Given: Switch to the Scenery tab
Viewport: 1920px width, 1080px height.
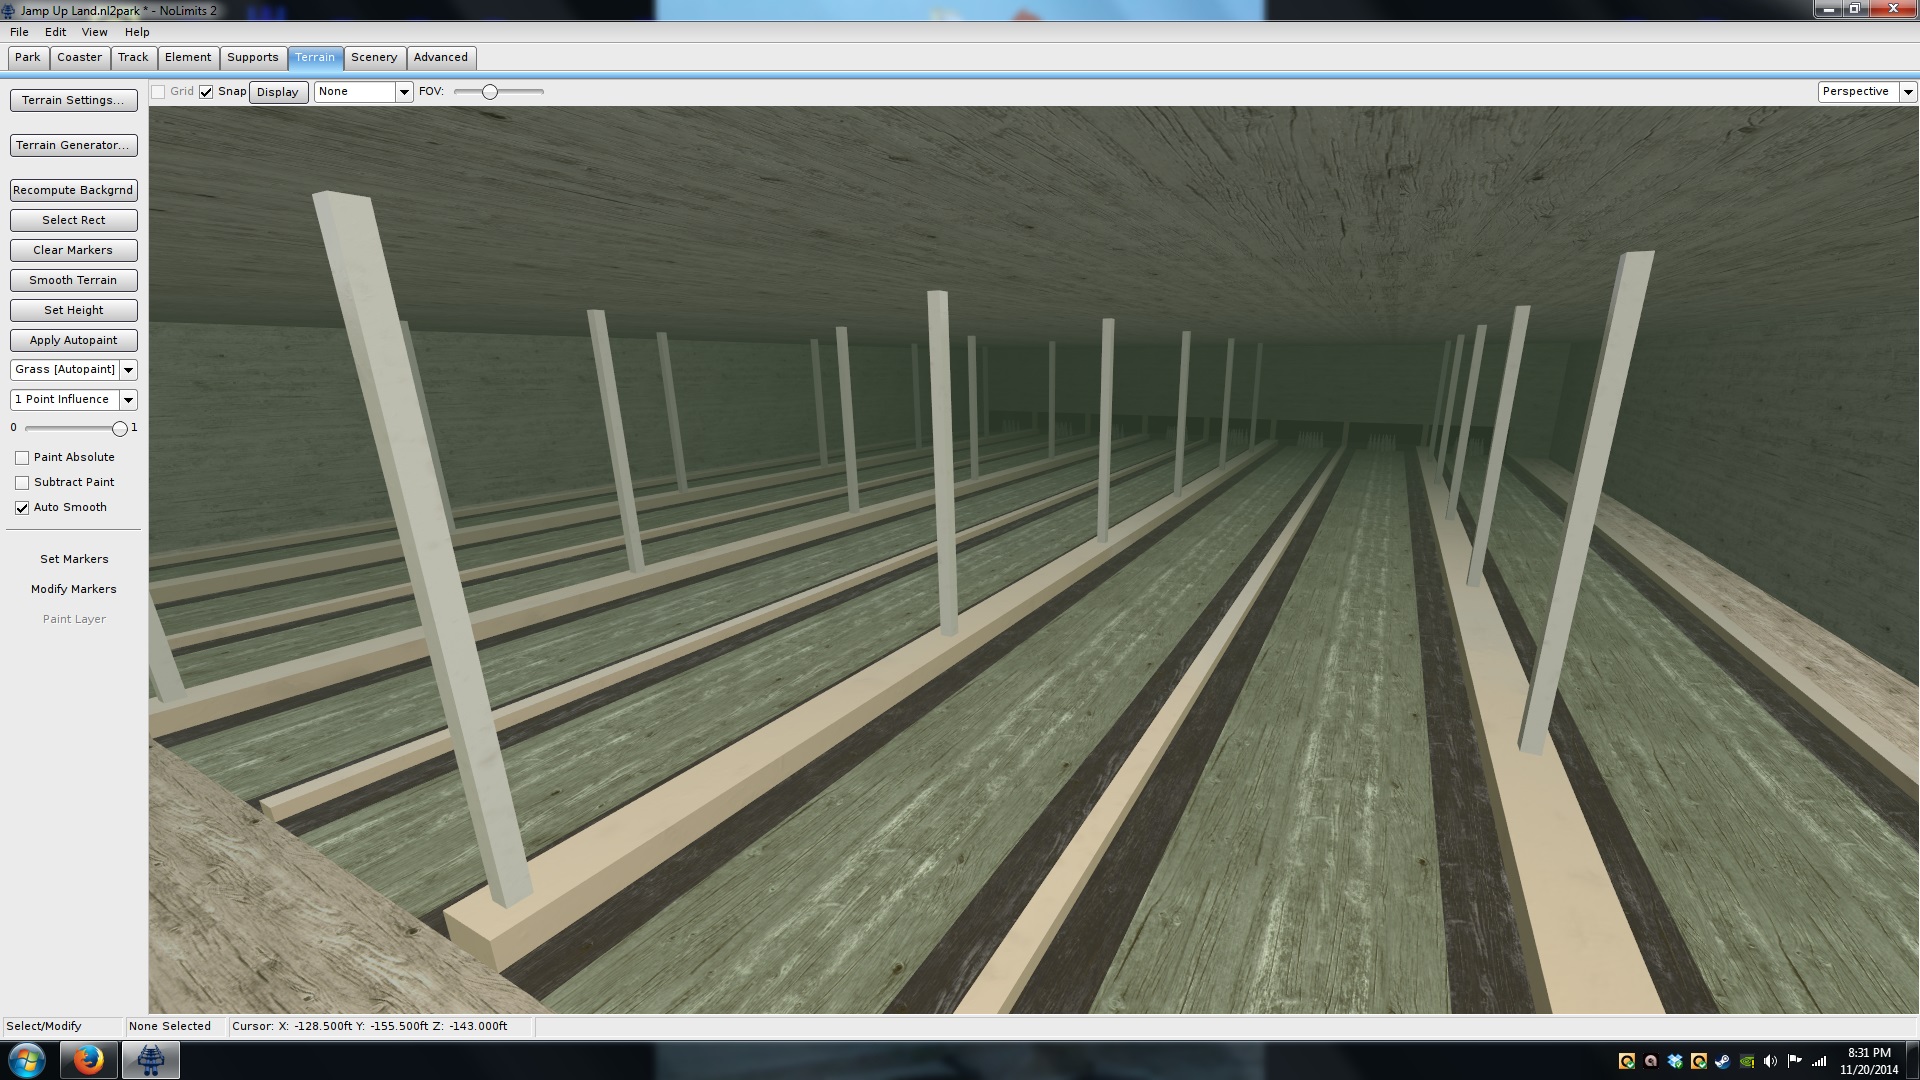Looking at the screenshot, I should (x=374, y=57).
